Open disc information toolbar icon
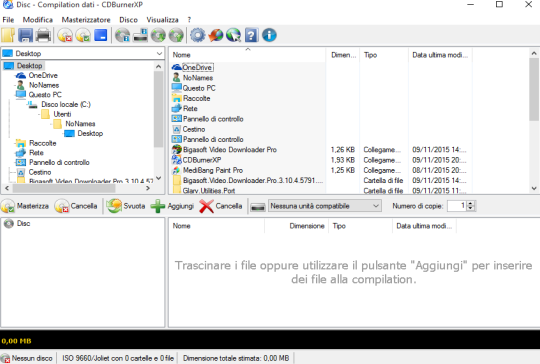Image resolution: width=540 pixels, height=364 pixels. click(x=122, y=35)
